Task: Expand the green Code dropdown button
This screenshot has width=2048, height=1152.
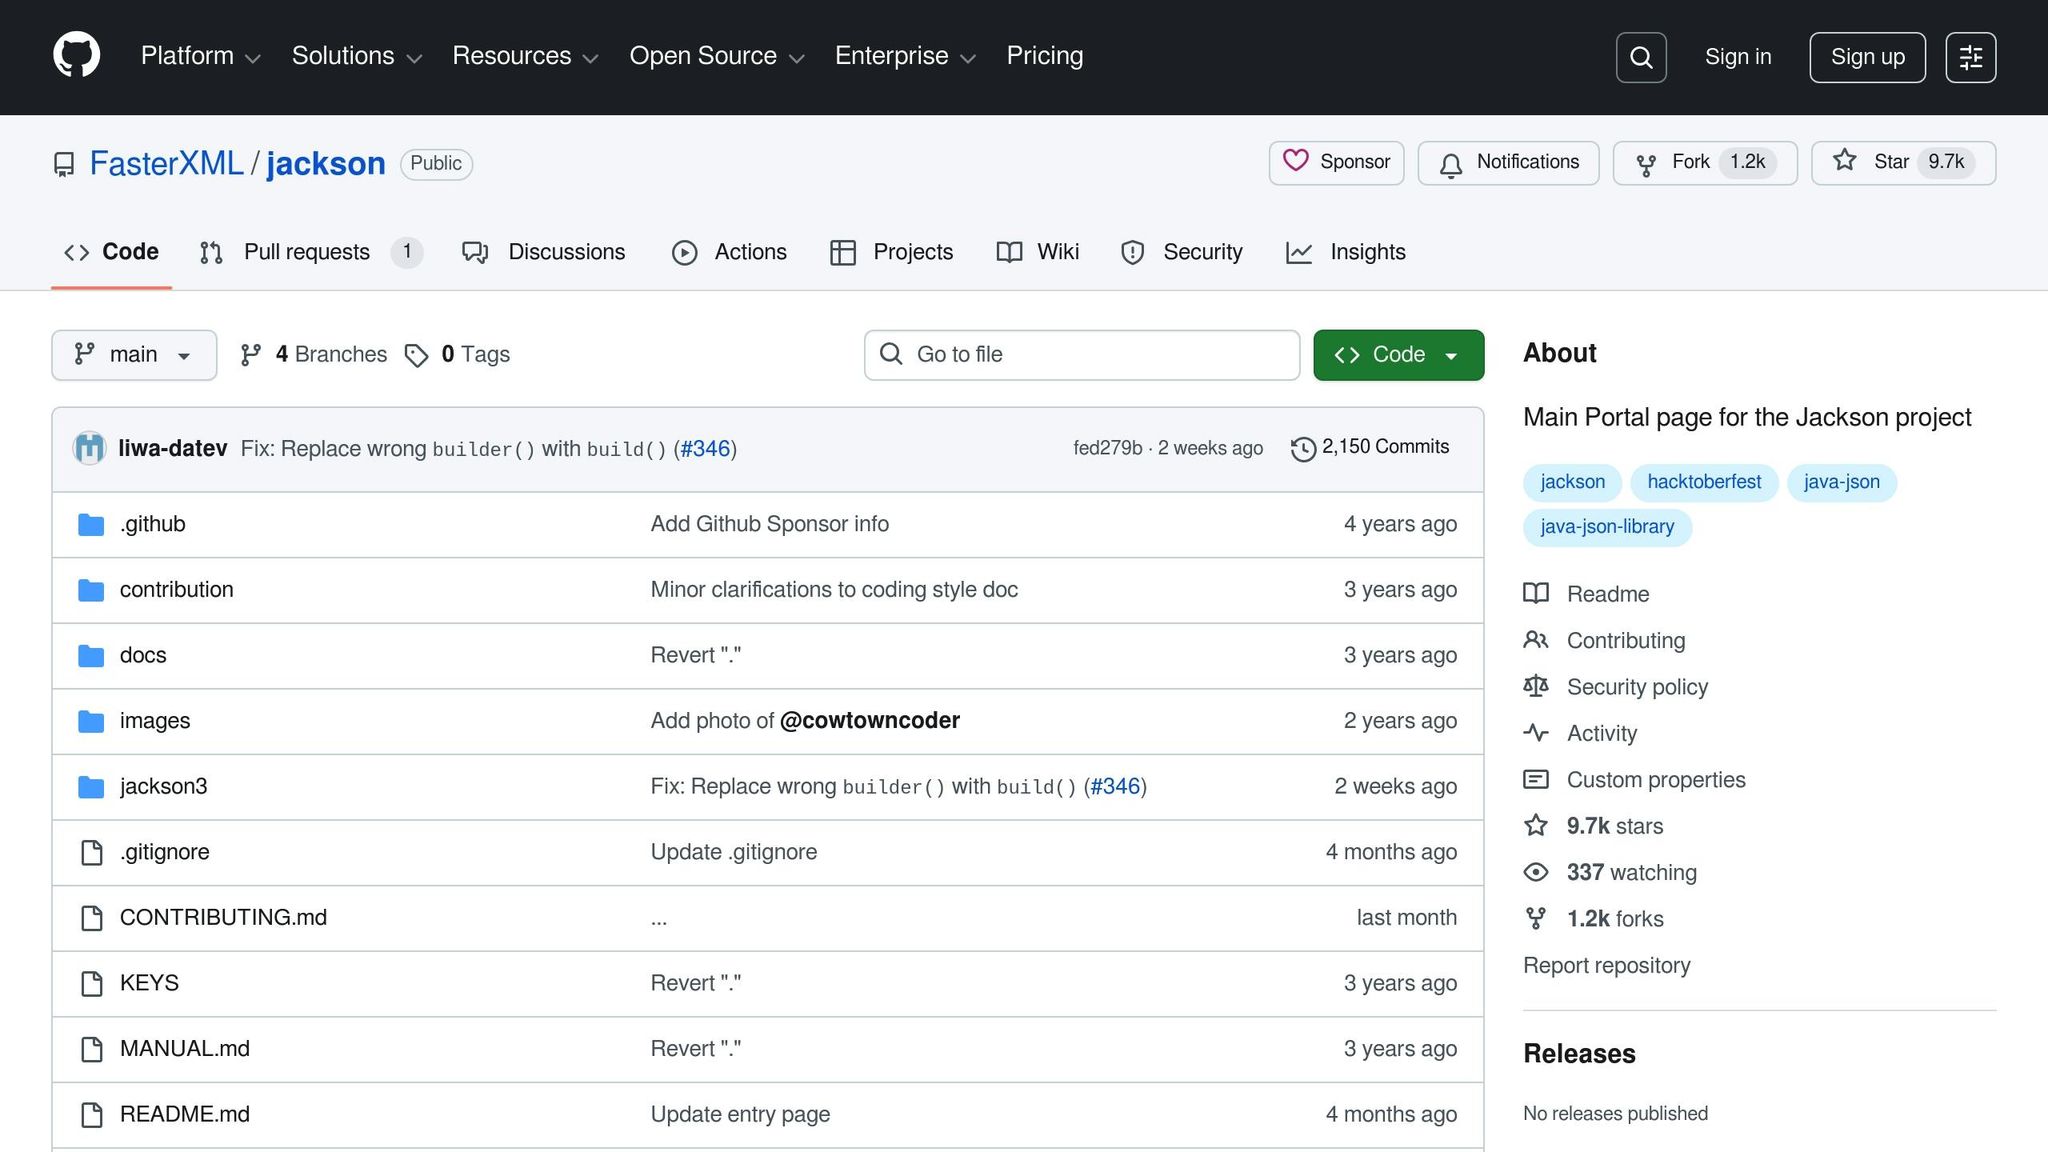Action: tap(1398, 355)
